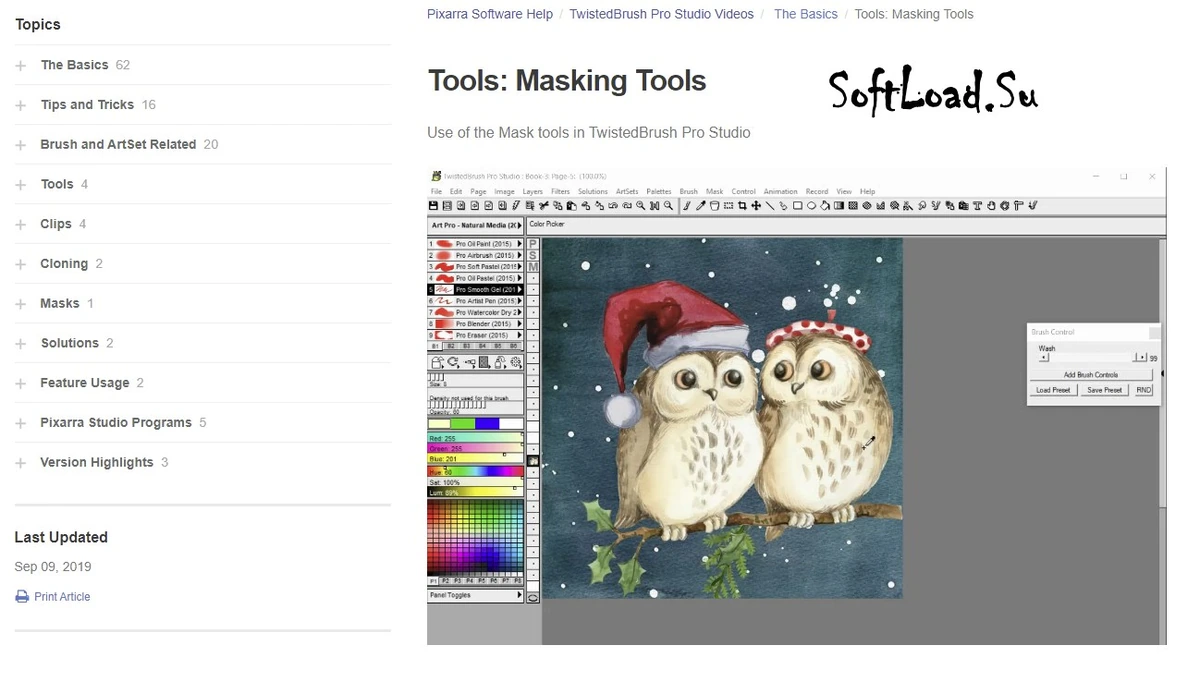Select the brush tool icon in toolbar
The image size is (1200, 682).
pos(687,205)
